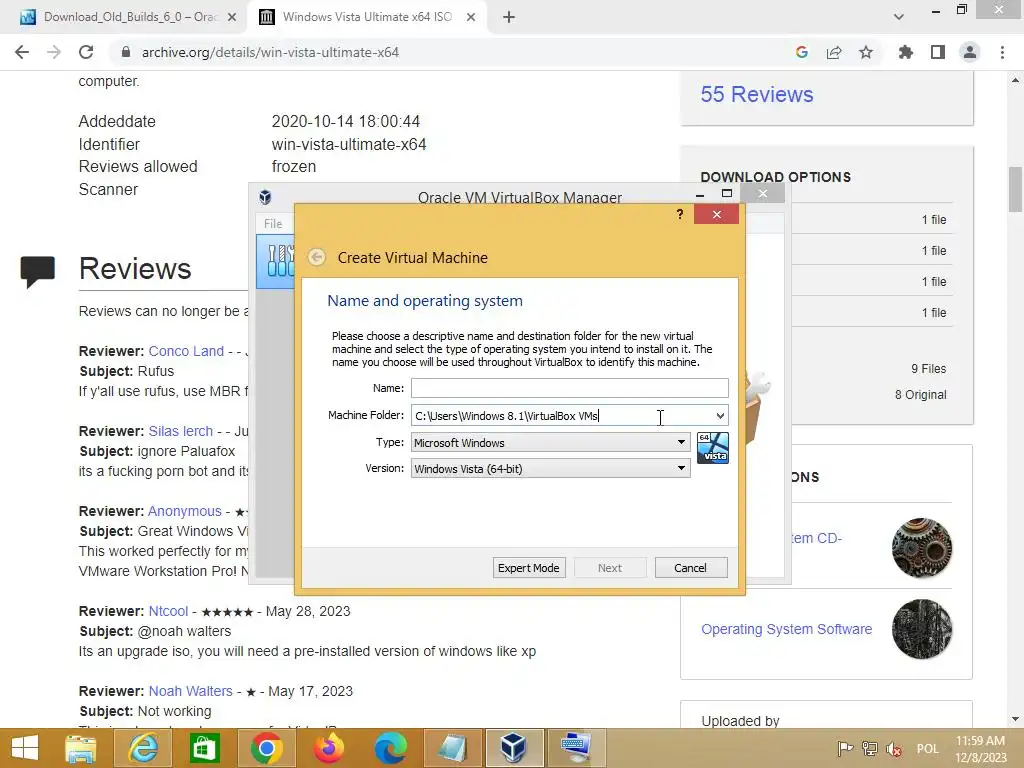
Task: Open Chrome three-dot menu
Action: 1002,52
